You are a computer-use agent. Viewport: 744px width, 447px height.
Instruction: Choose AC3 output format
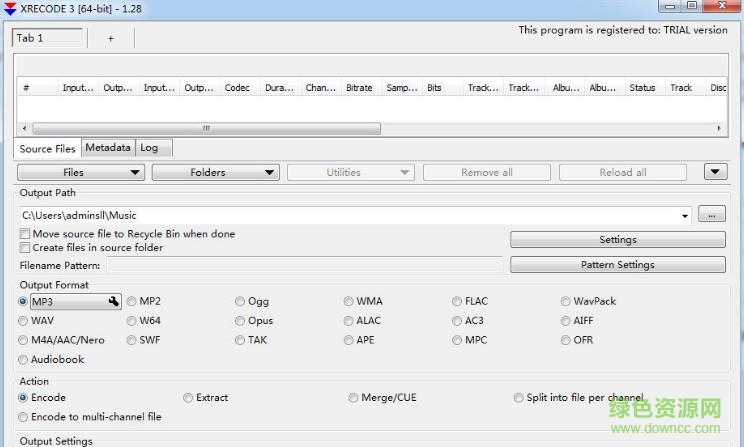click(x=457, y=321)
